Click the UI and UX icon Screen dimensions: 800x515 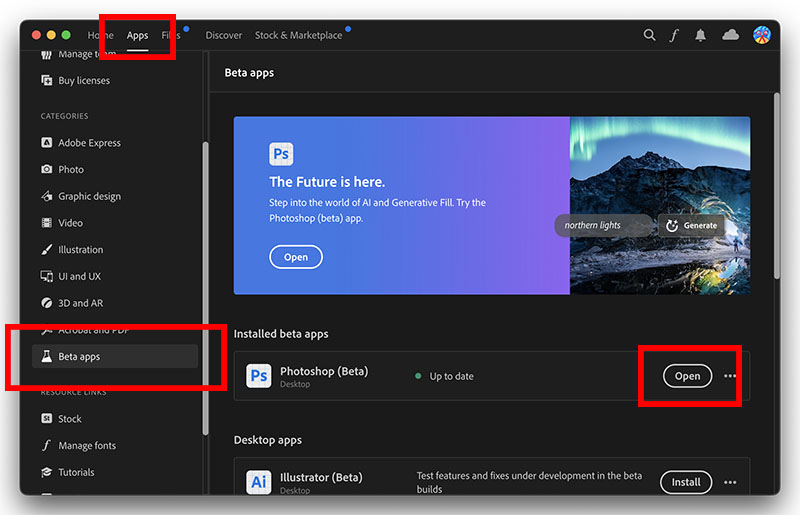(46, 276)
